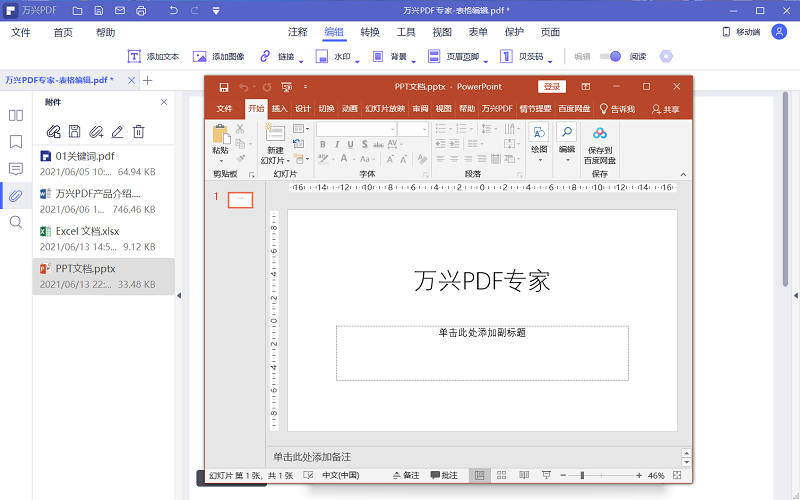Click the delete attachment trash icon
This screenshot has width=800, height=500.
click(x=139, y=131)
